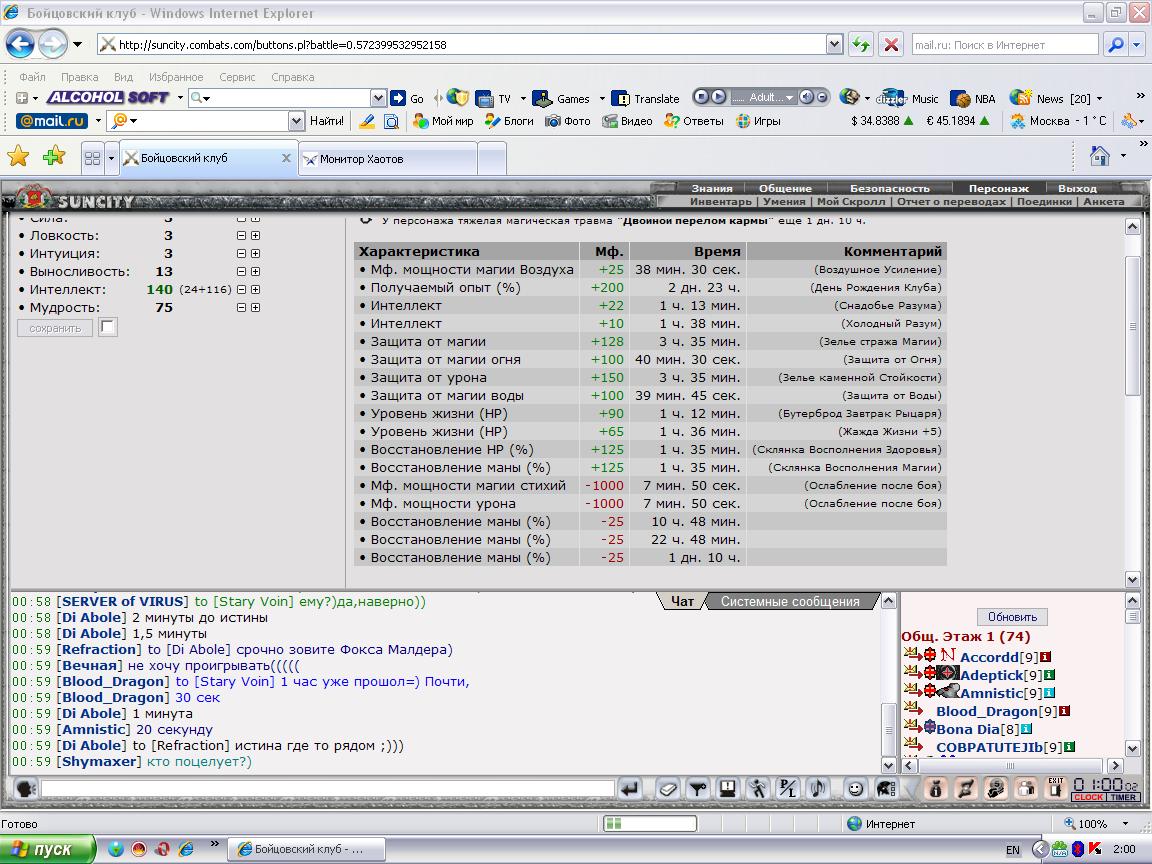Open the Инвентарь link in the top menu
The height and width of the screenshot is (864, 1152).
pos(721,201)
